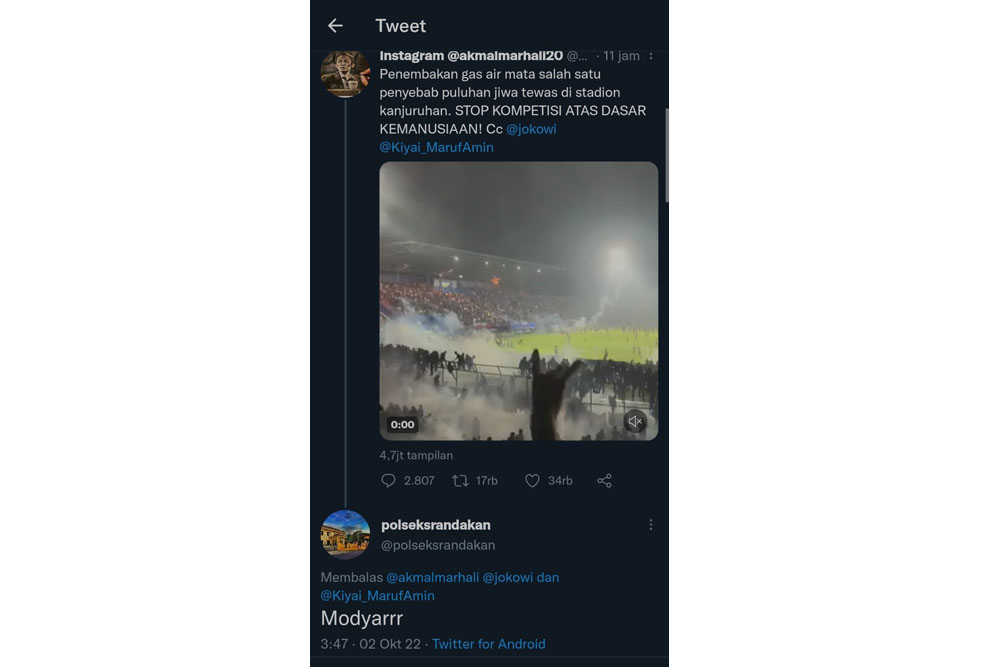The image size is (1000, 667).
Task: Open three-dot menu beside polseksrandakan
Action: (651, 524)
